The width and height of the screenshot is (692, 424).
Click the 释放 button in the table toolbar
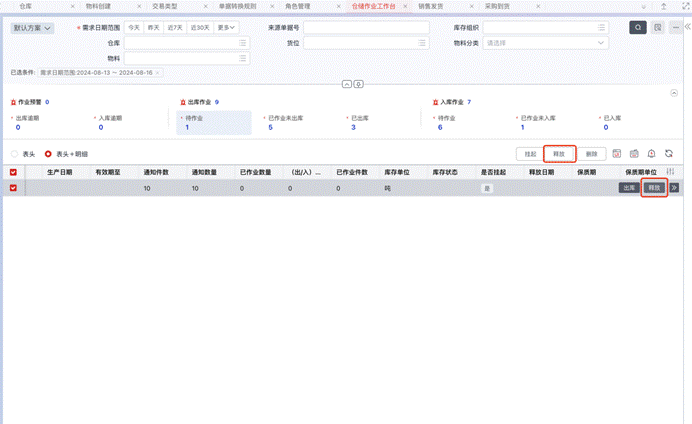click(559, 154)
